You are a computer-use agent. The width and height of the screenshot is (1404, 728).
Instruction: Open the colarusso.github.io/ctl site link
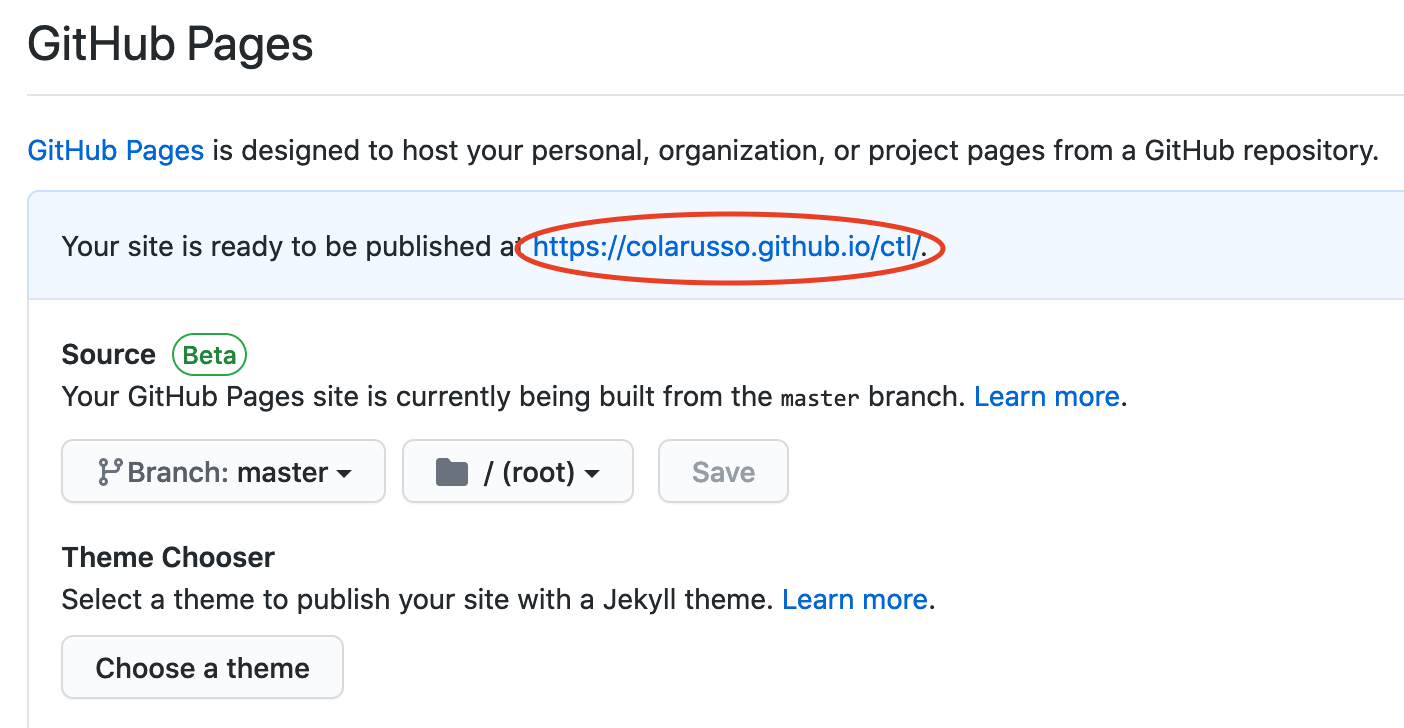coord(729,247)
